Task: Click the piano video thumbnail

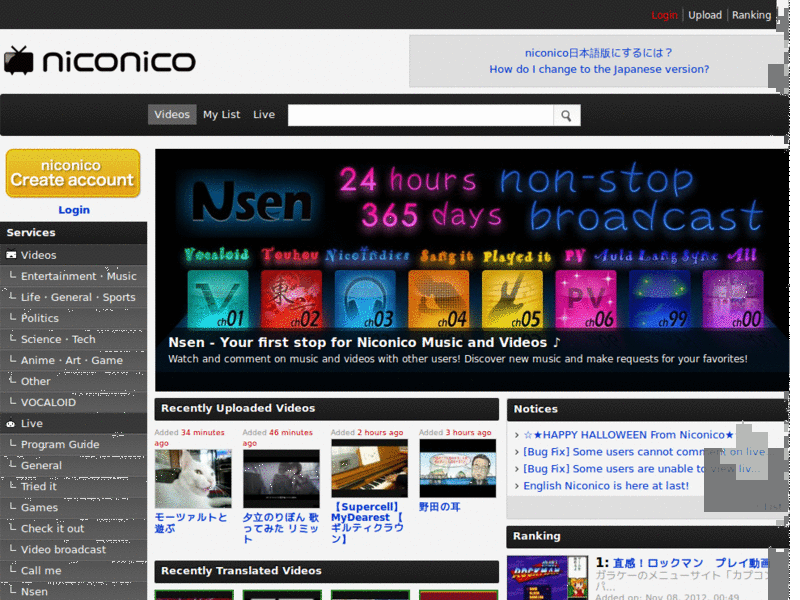Action: (x=369, y=468)
